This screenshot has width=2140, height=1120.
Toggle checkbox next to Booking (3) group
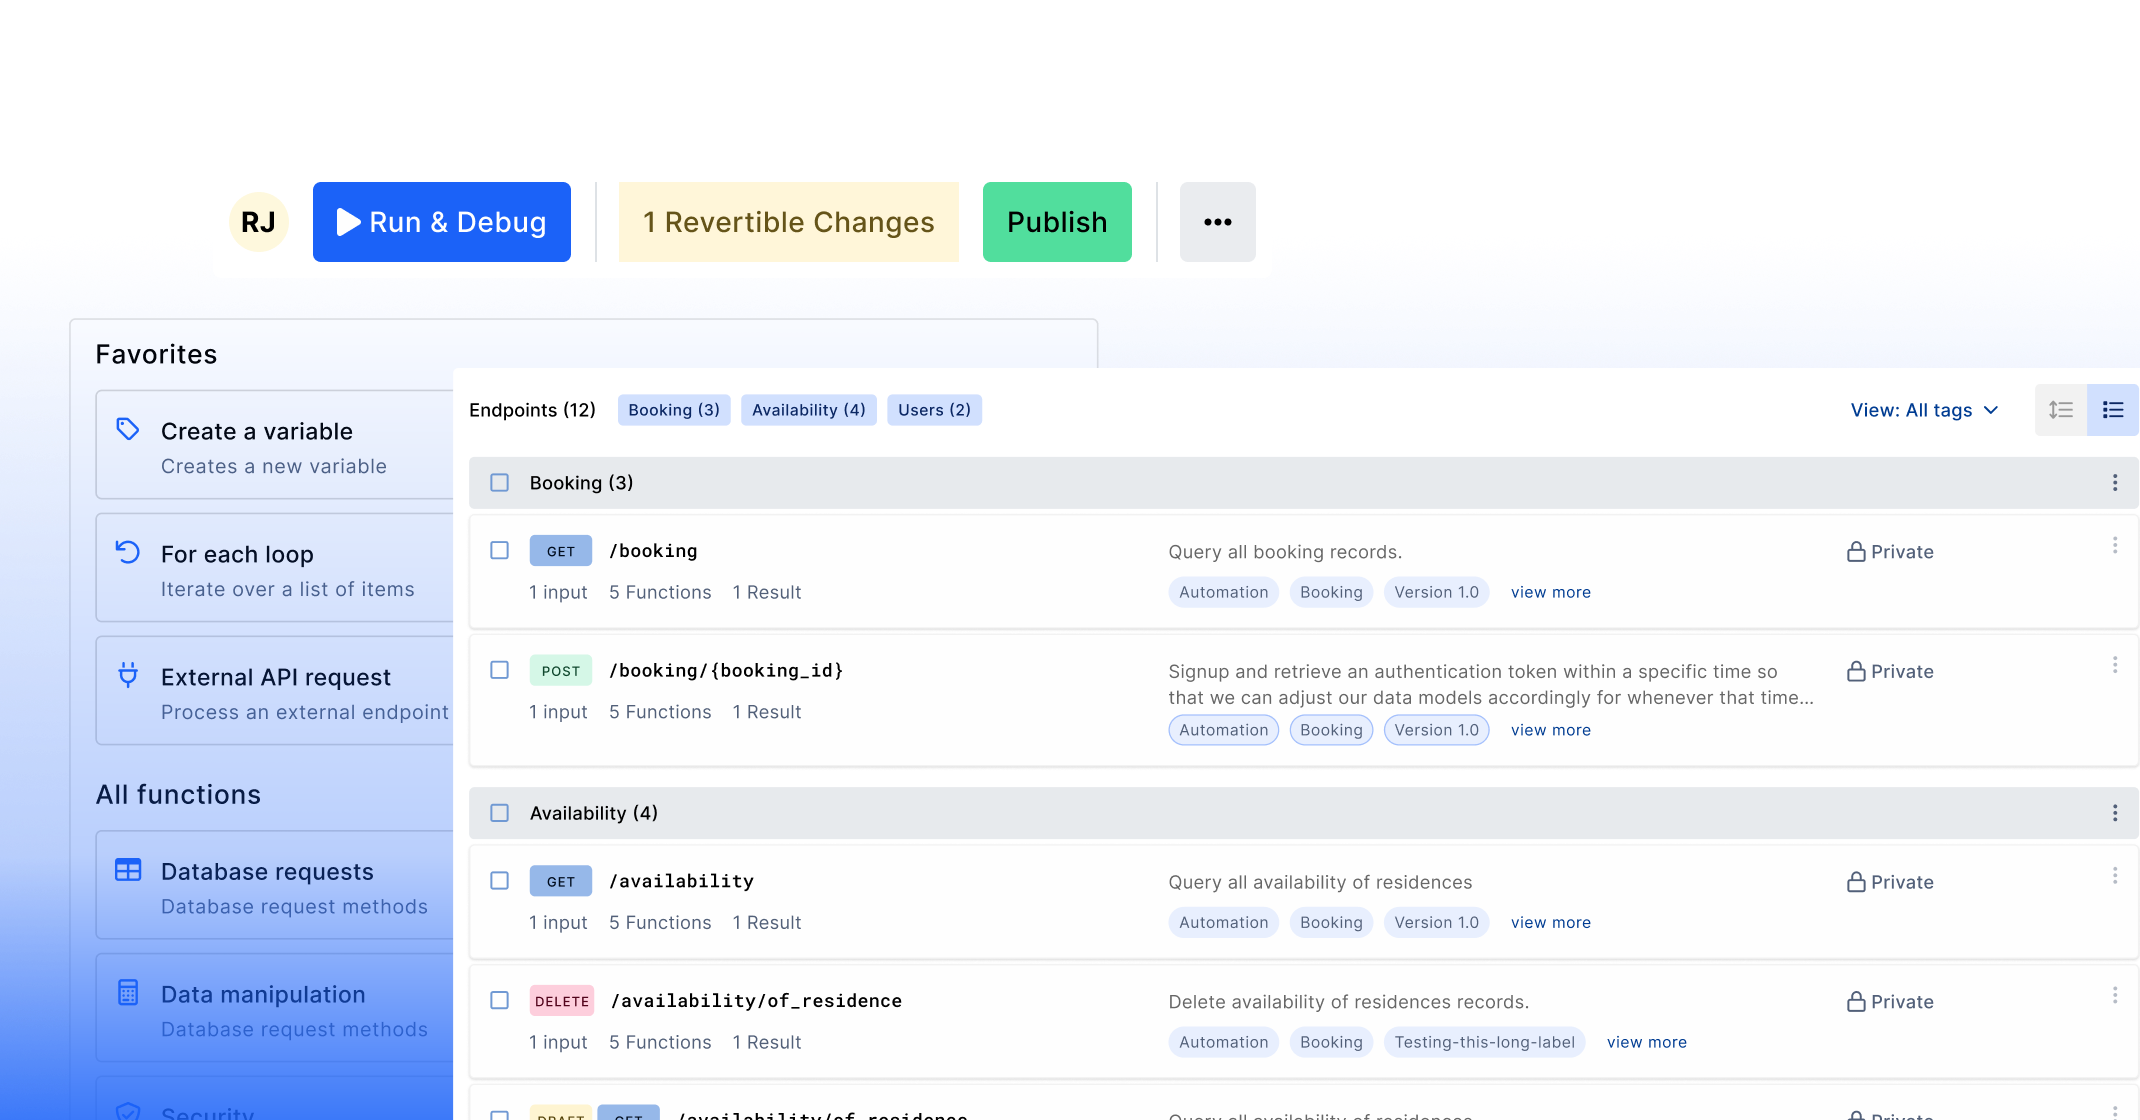500,481
